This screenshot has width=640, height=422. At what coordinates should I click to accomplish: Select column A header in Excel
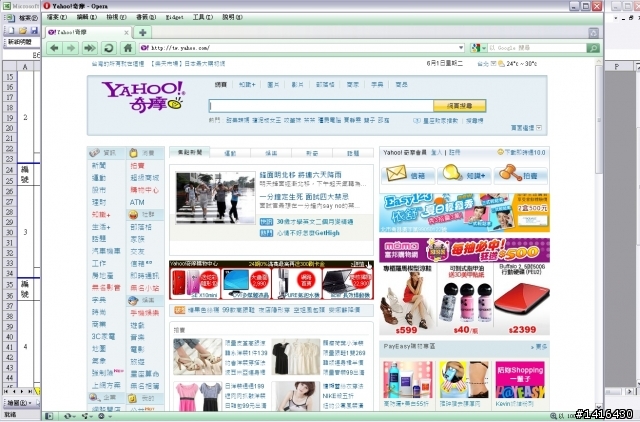click(x=25, y=67)
